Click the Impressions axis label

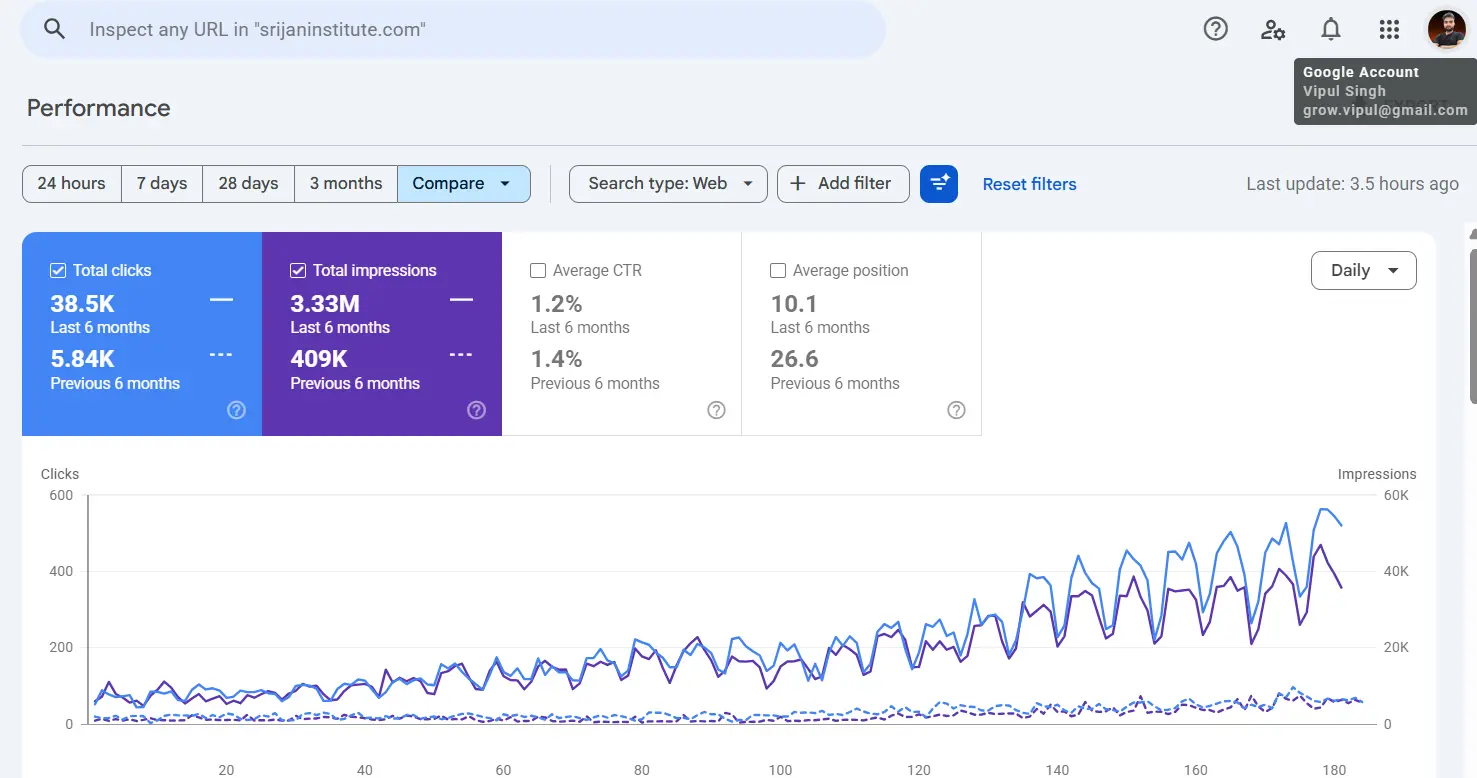pyautogui.click(x=1377, y=474)
